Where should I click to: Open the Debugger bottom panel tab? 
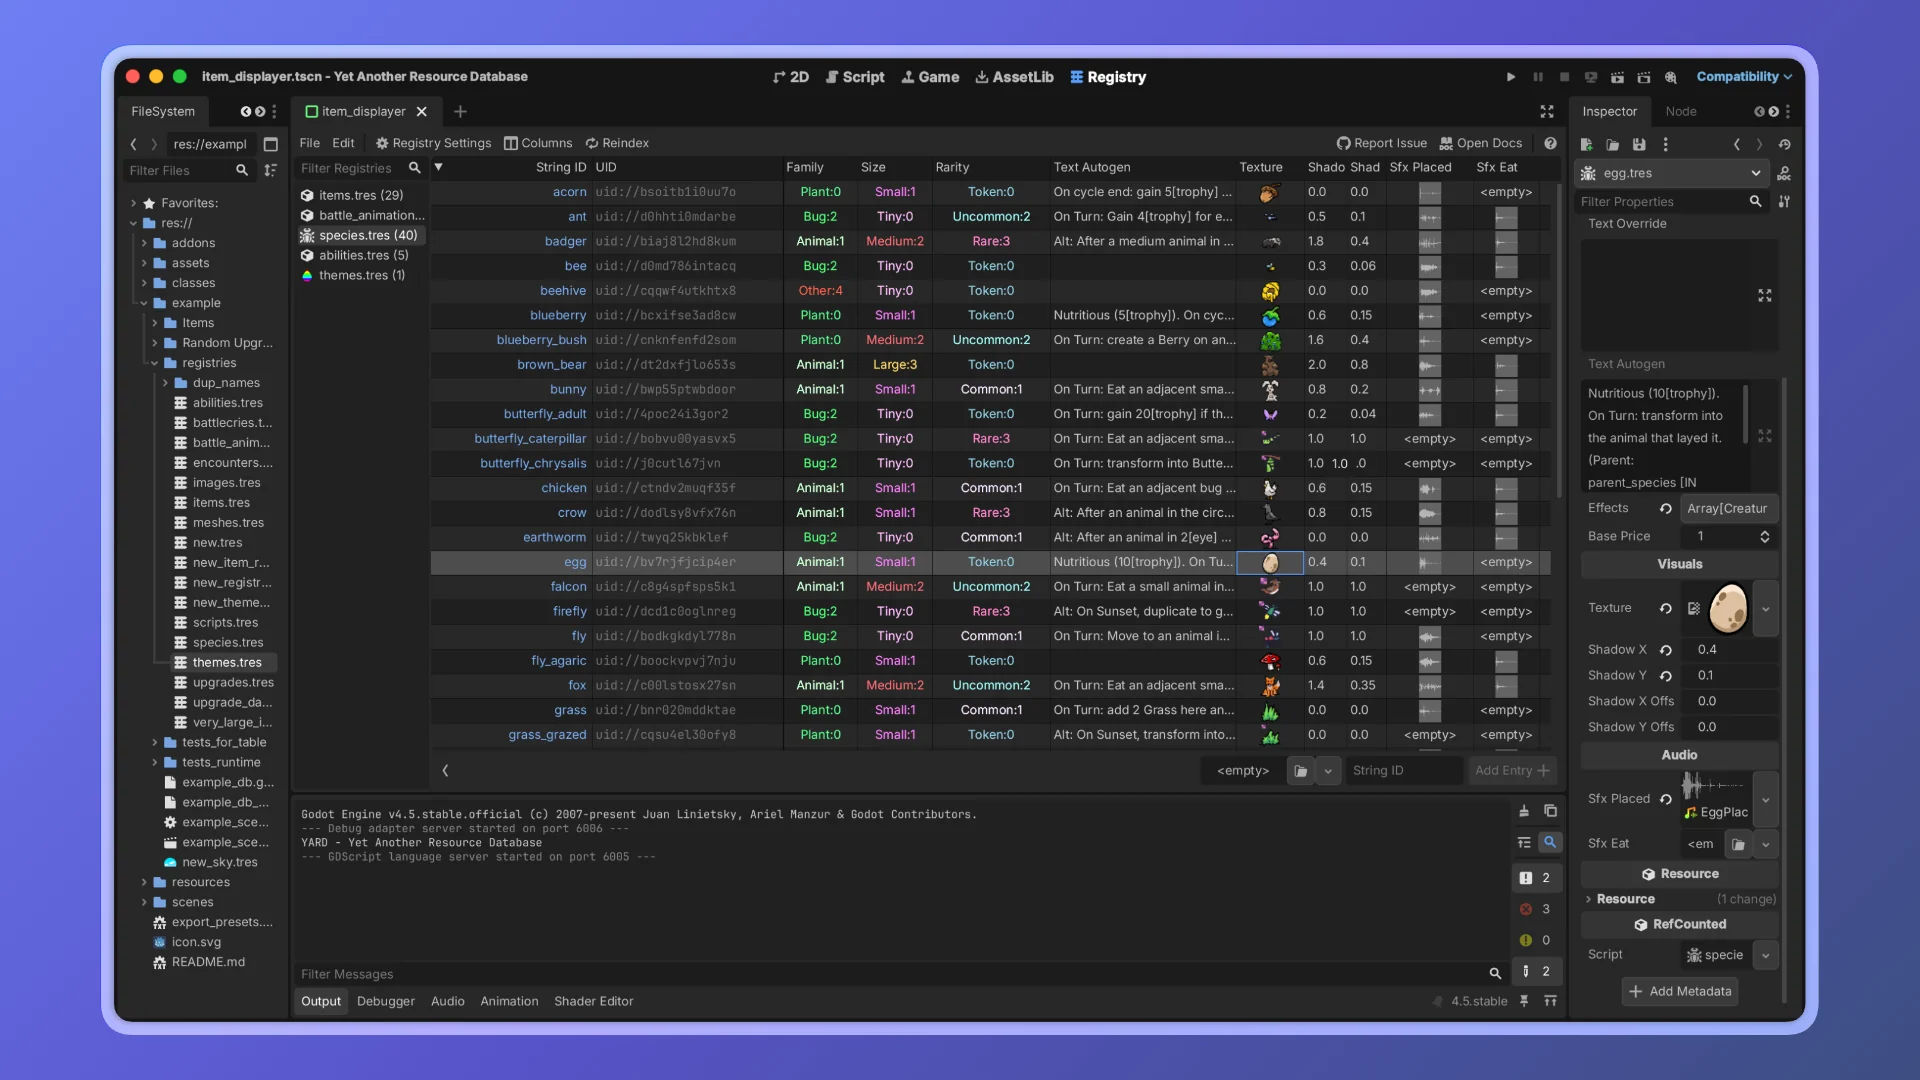click(385, 1001)
